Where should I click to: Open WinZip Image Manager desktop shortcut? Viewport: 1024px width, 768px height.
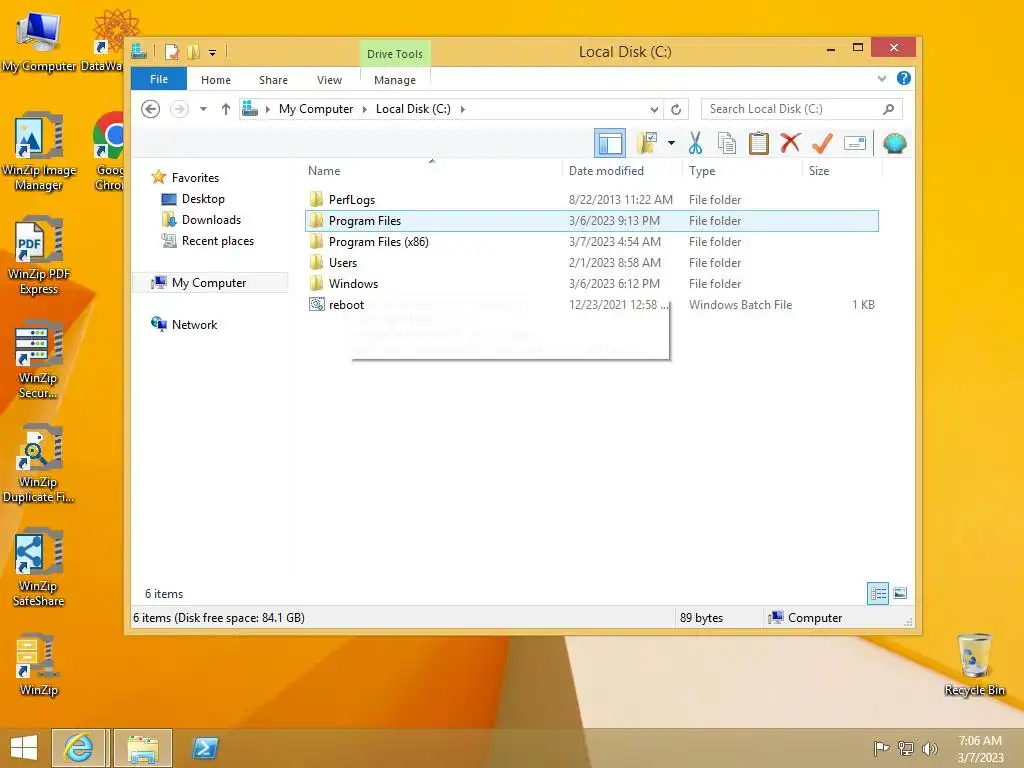(39, 152)
